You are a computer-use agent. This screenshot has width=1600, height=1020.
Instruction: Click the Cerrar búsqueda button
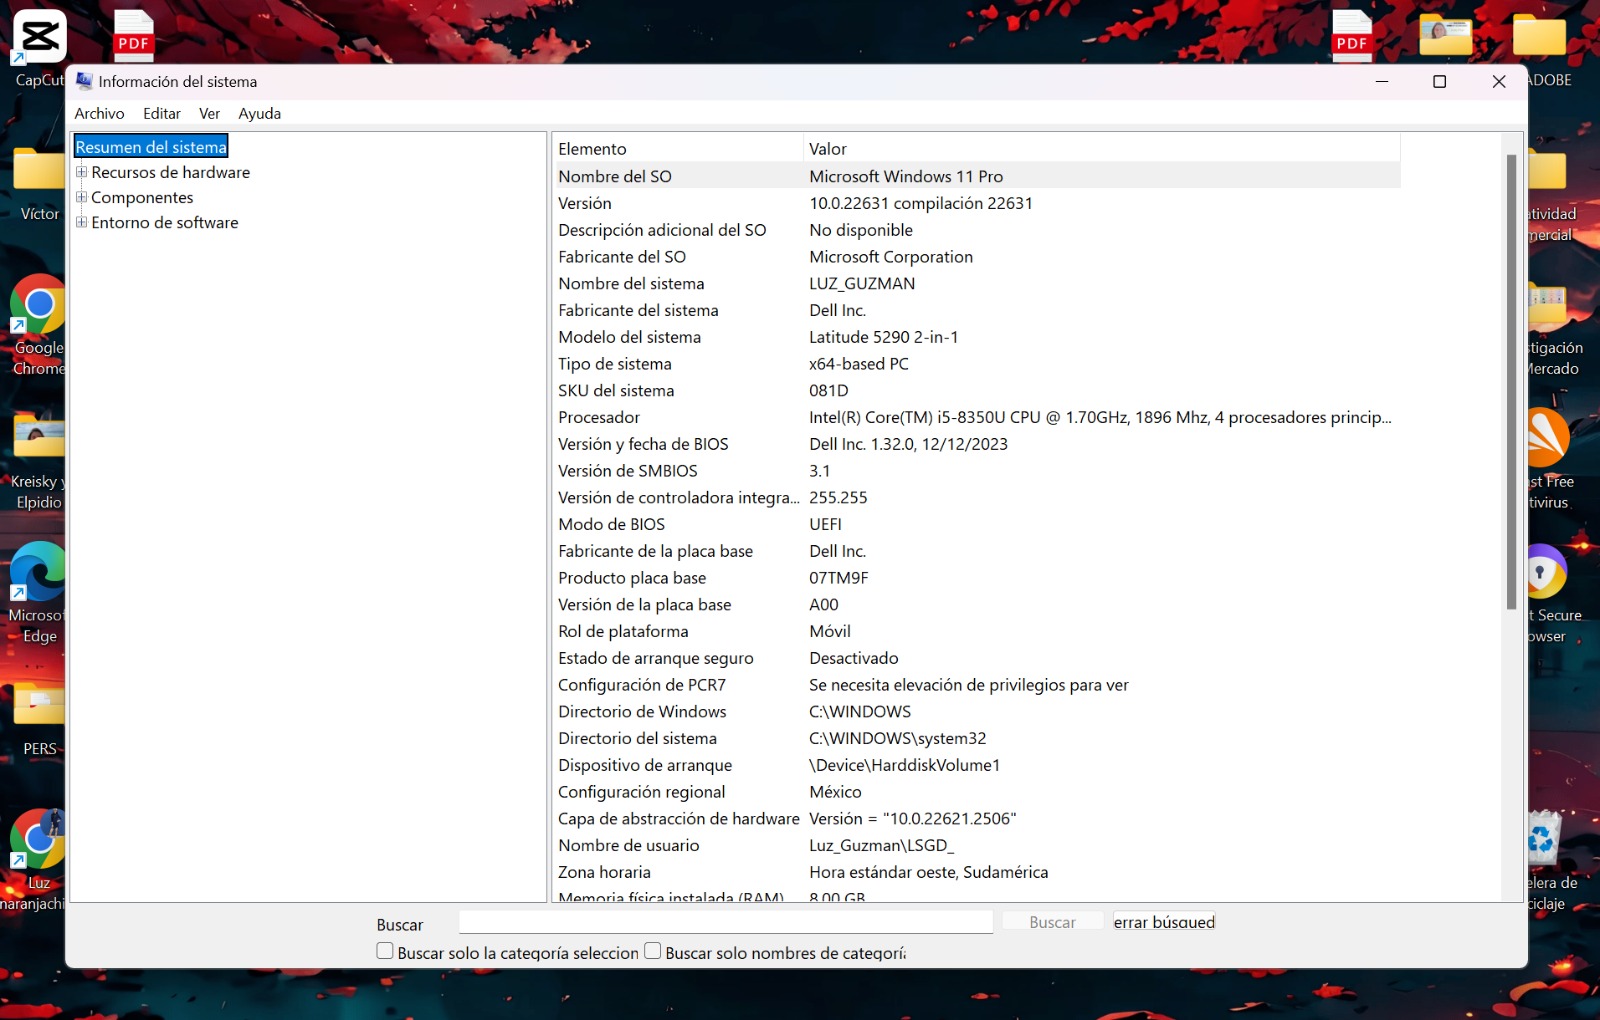click(1164, 922)
